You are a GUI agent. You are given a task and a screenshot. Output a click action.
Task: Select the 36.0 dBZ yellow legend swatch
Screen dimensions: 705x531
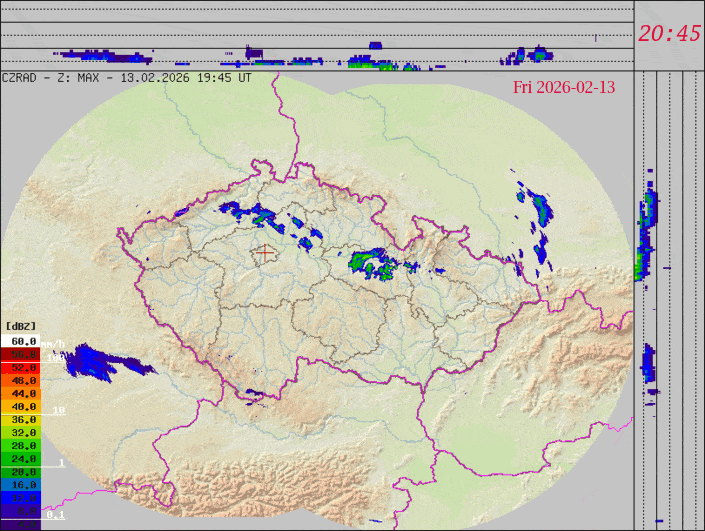point(20,419)
